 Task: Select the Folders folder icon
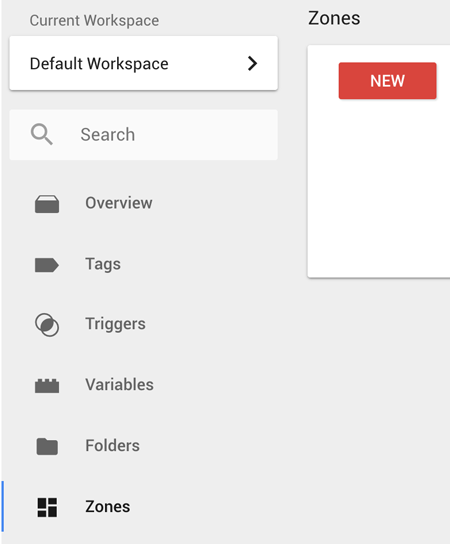(x=47, y=446)
